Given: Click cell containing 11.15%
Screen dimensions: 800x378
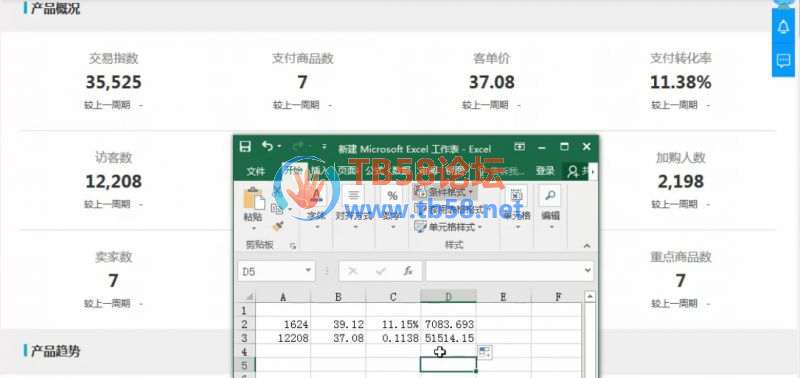Looking at the screenshot, I should (x=393, y=324).
